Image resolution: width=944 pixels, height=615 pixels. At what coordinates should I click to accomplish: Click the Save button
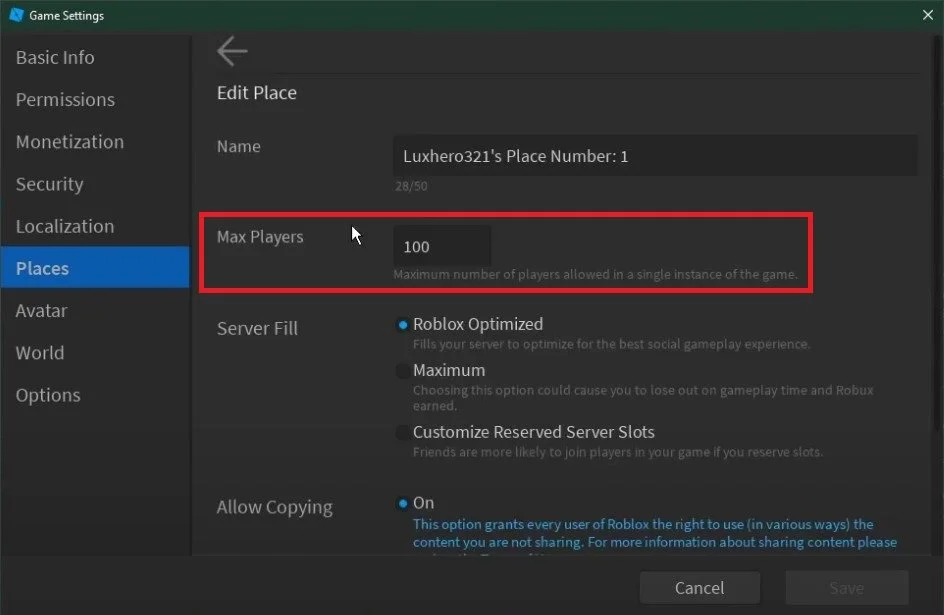[846, 587]
